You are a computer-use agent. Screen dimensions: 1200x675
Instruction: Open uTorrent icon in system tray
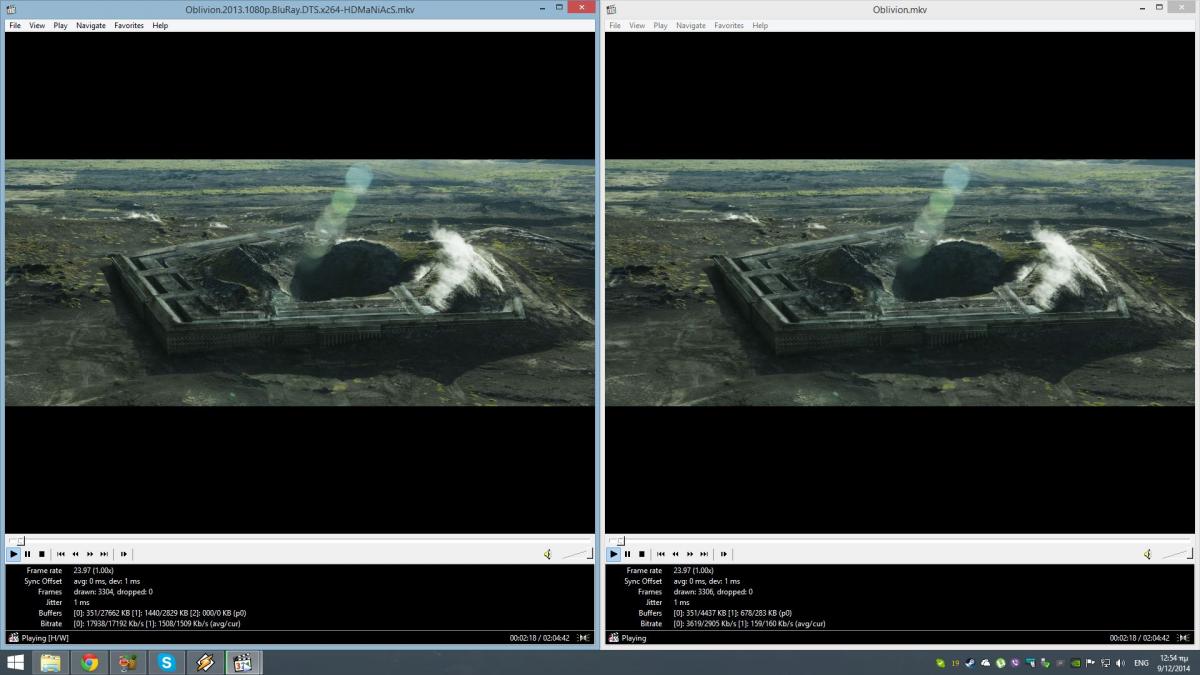point(1001,663)
